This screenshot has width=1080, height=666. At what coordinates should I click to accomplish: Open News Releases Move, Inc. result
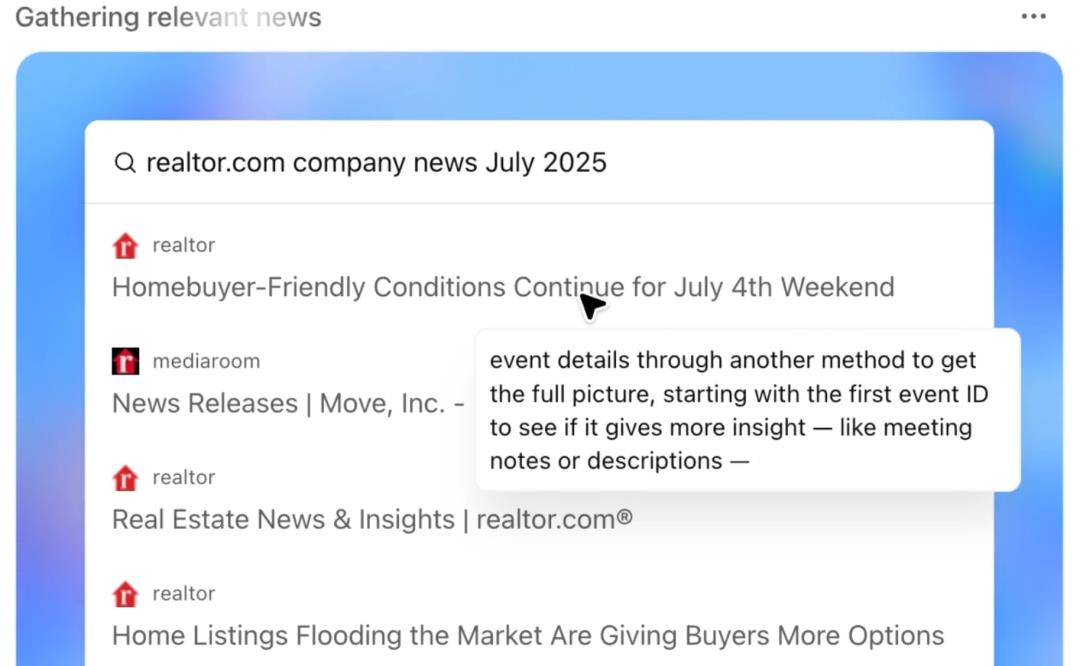point(288,404)
